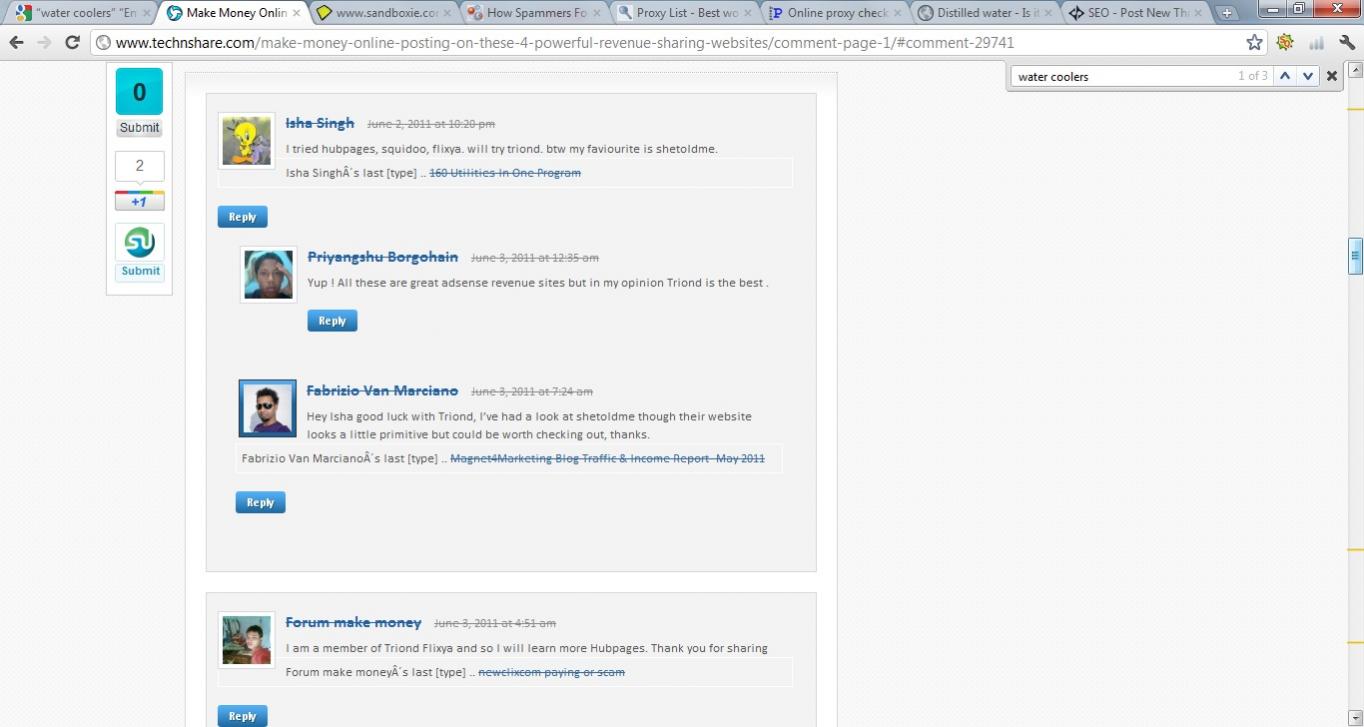The height and width of the screenshot is (727, 1364).
Task: Click the June 3, 2011 at 7:24 am timestamp
Action: (532, 392)
